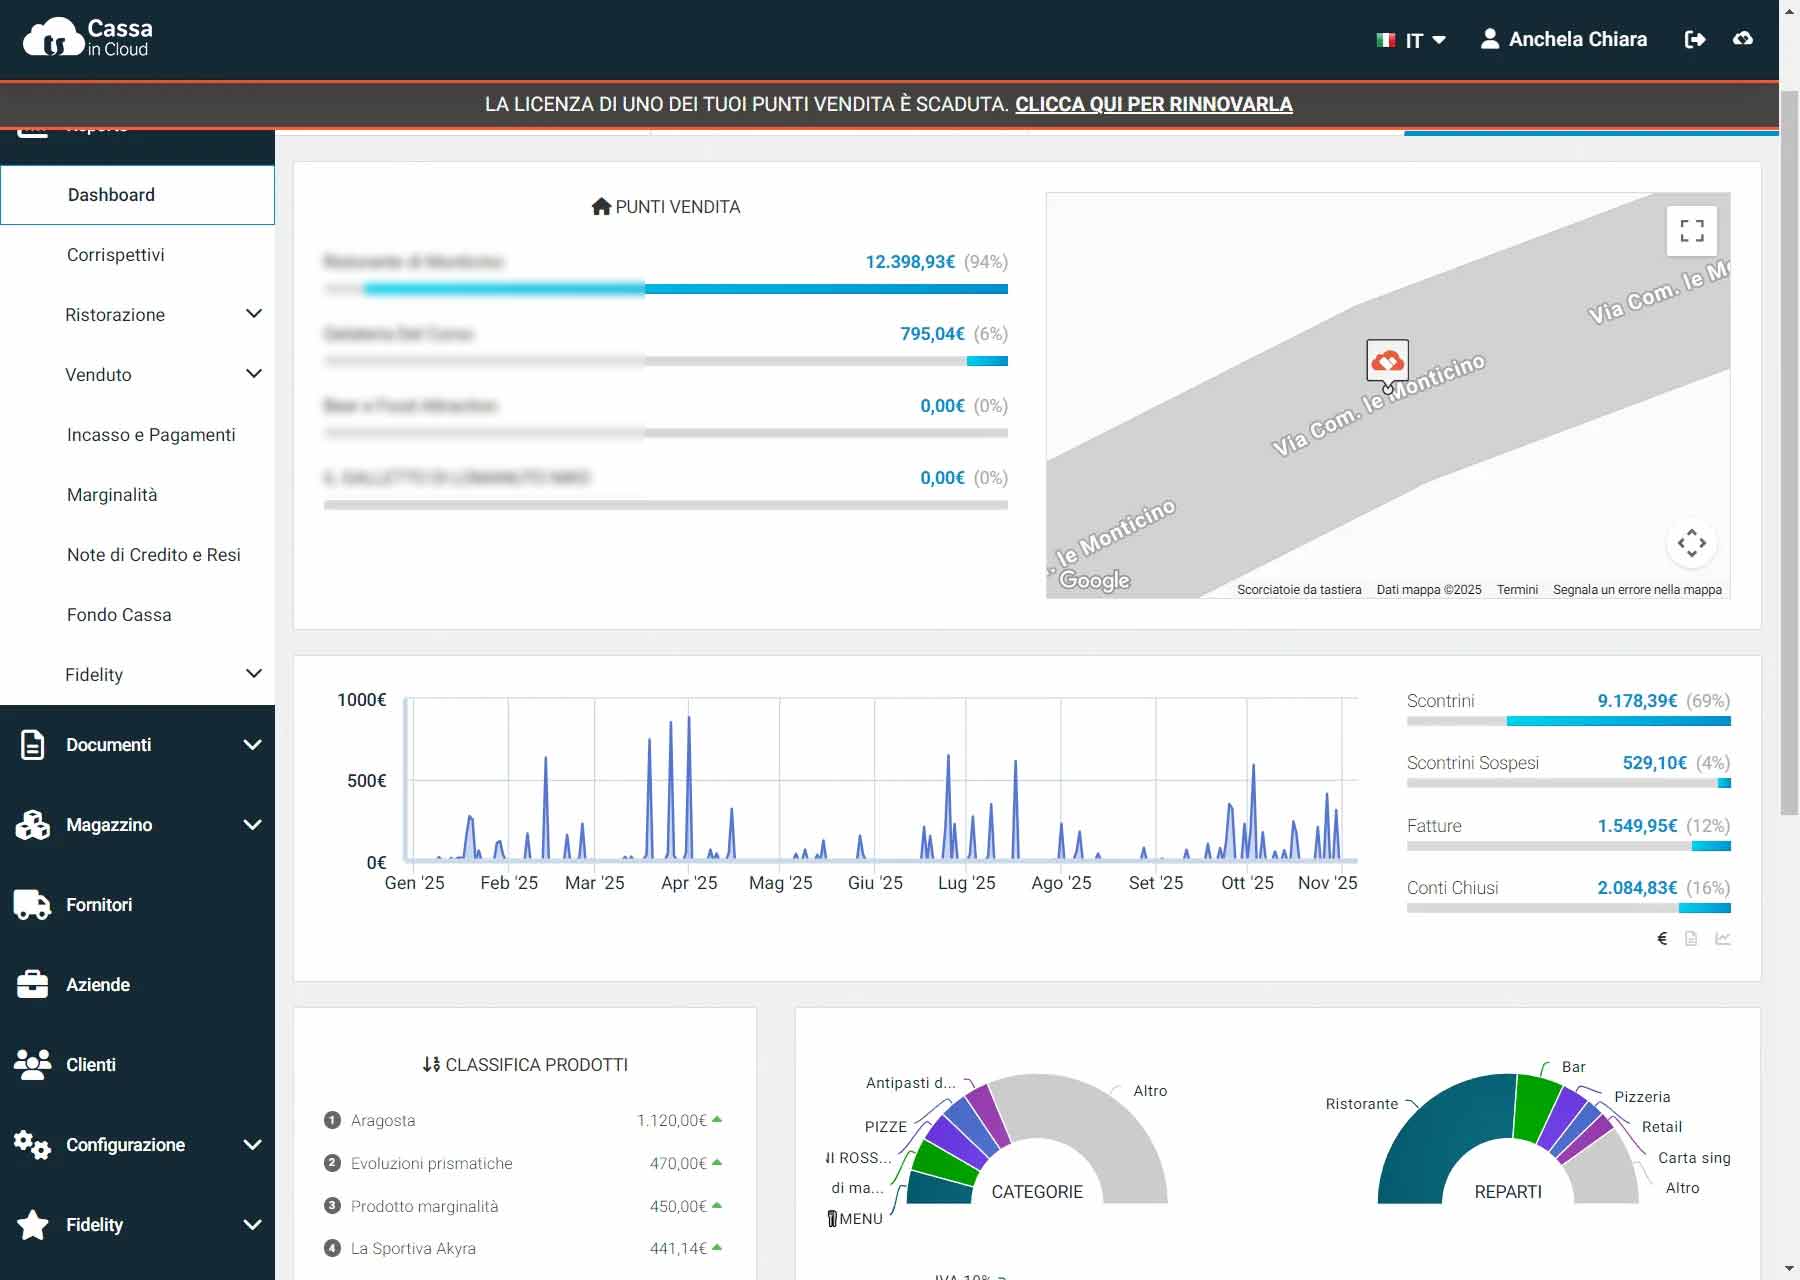Image resolution: width=1800 pixels, height=1280 pixels.
Task: Open Incasso e Pagamenti report
Action: tap(151, 435)
